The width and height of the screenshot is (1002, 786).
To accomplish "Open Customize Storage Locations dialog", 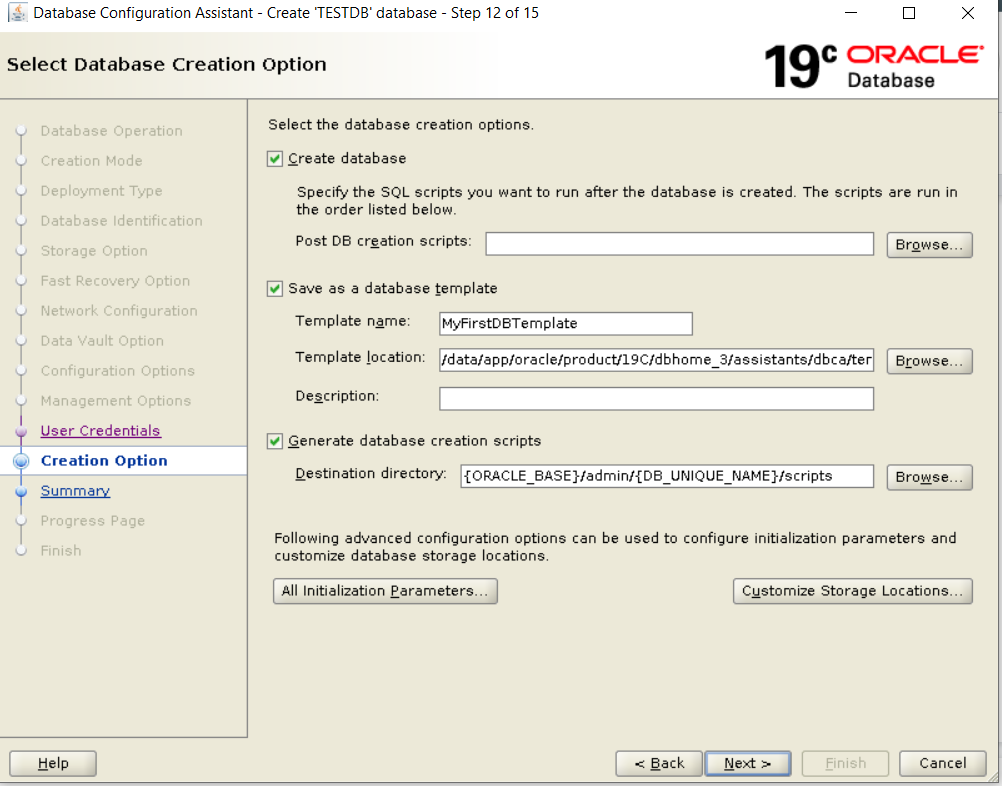I will [x=852, y=591].
